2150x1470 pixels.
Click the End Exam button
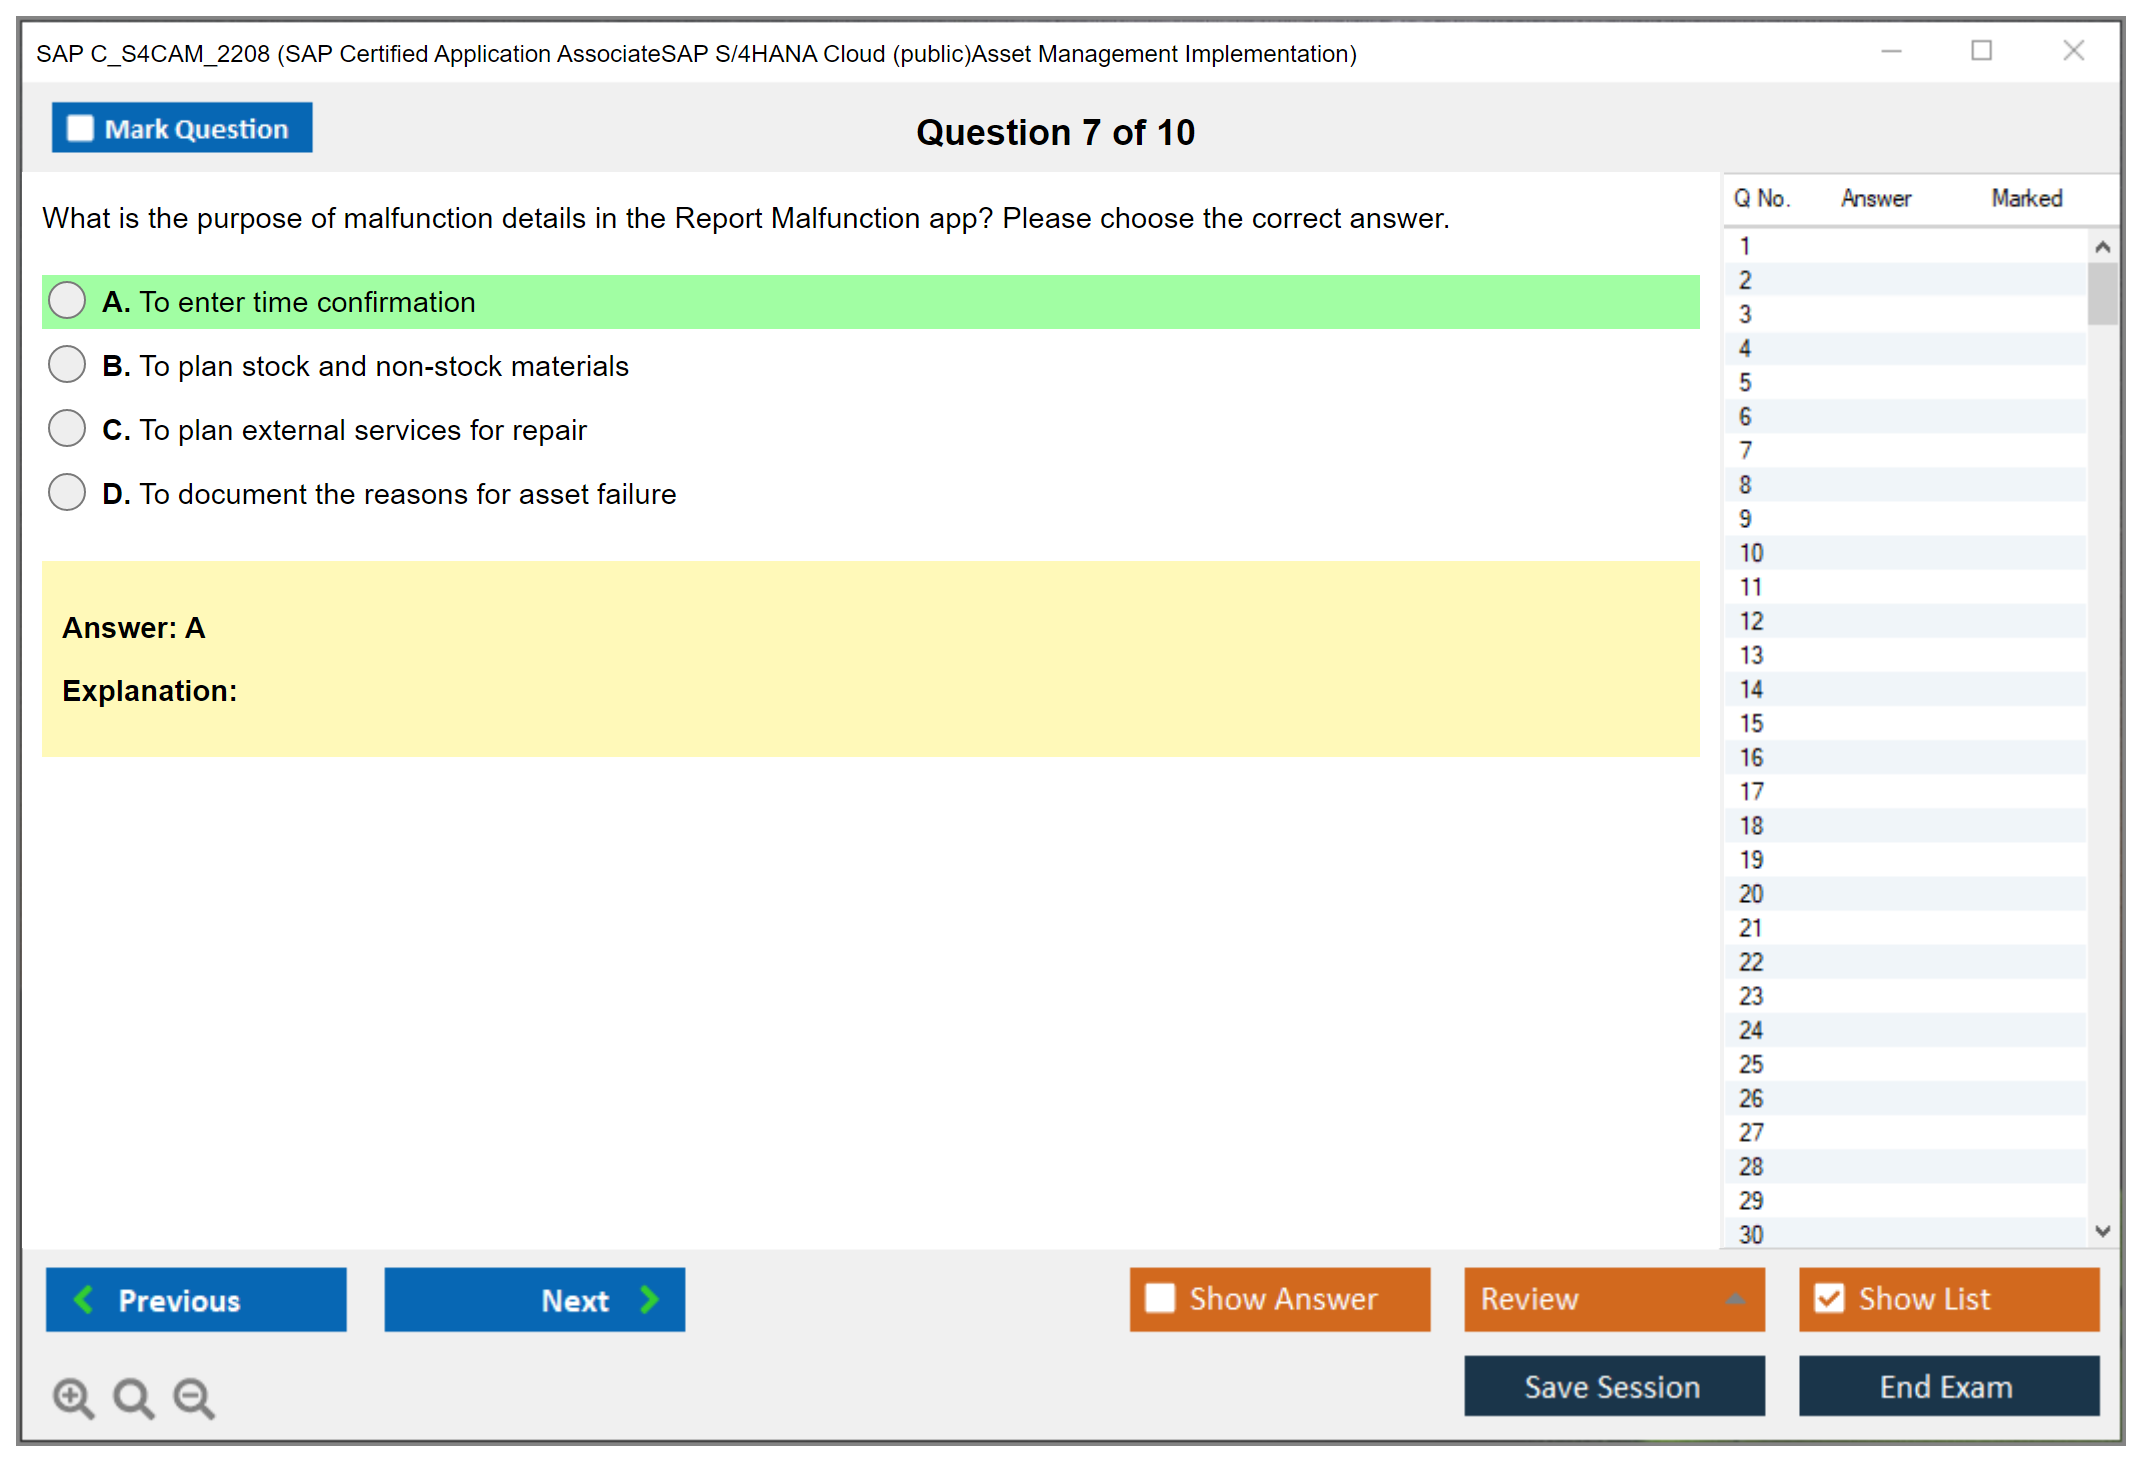[x=1947, y=1386]
